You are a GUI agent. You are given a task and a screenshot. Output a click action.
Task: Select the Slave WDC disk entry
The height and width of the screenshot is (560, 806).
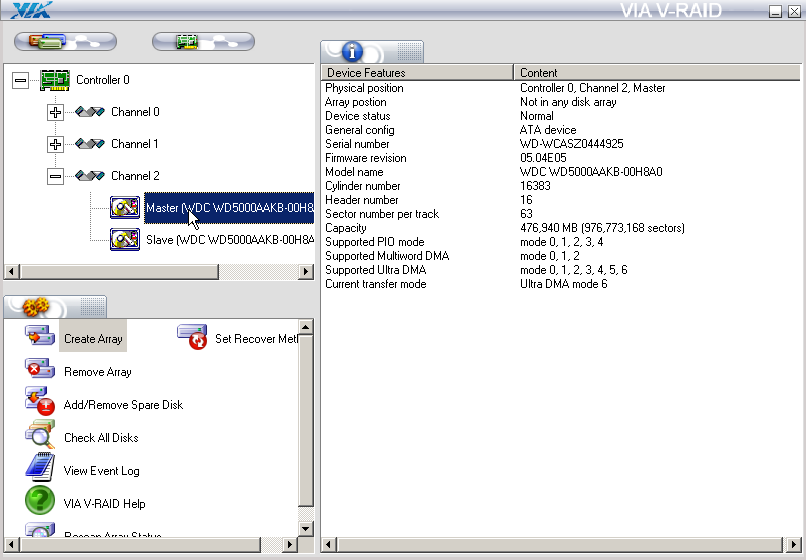click(229, 240)
